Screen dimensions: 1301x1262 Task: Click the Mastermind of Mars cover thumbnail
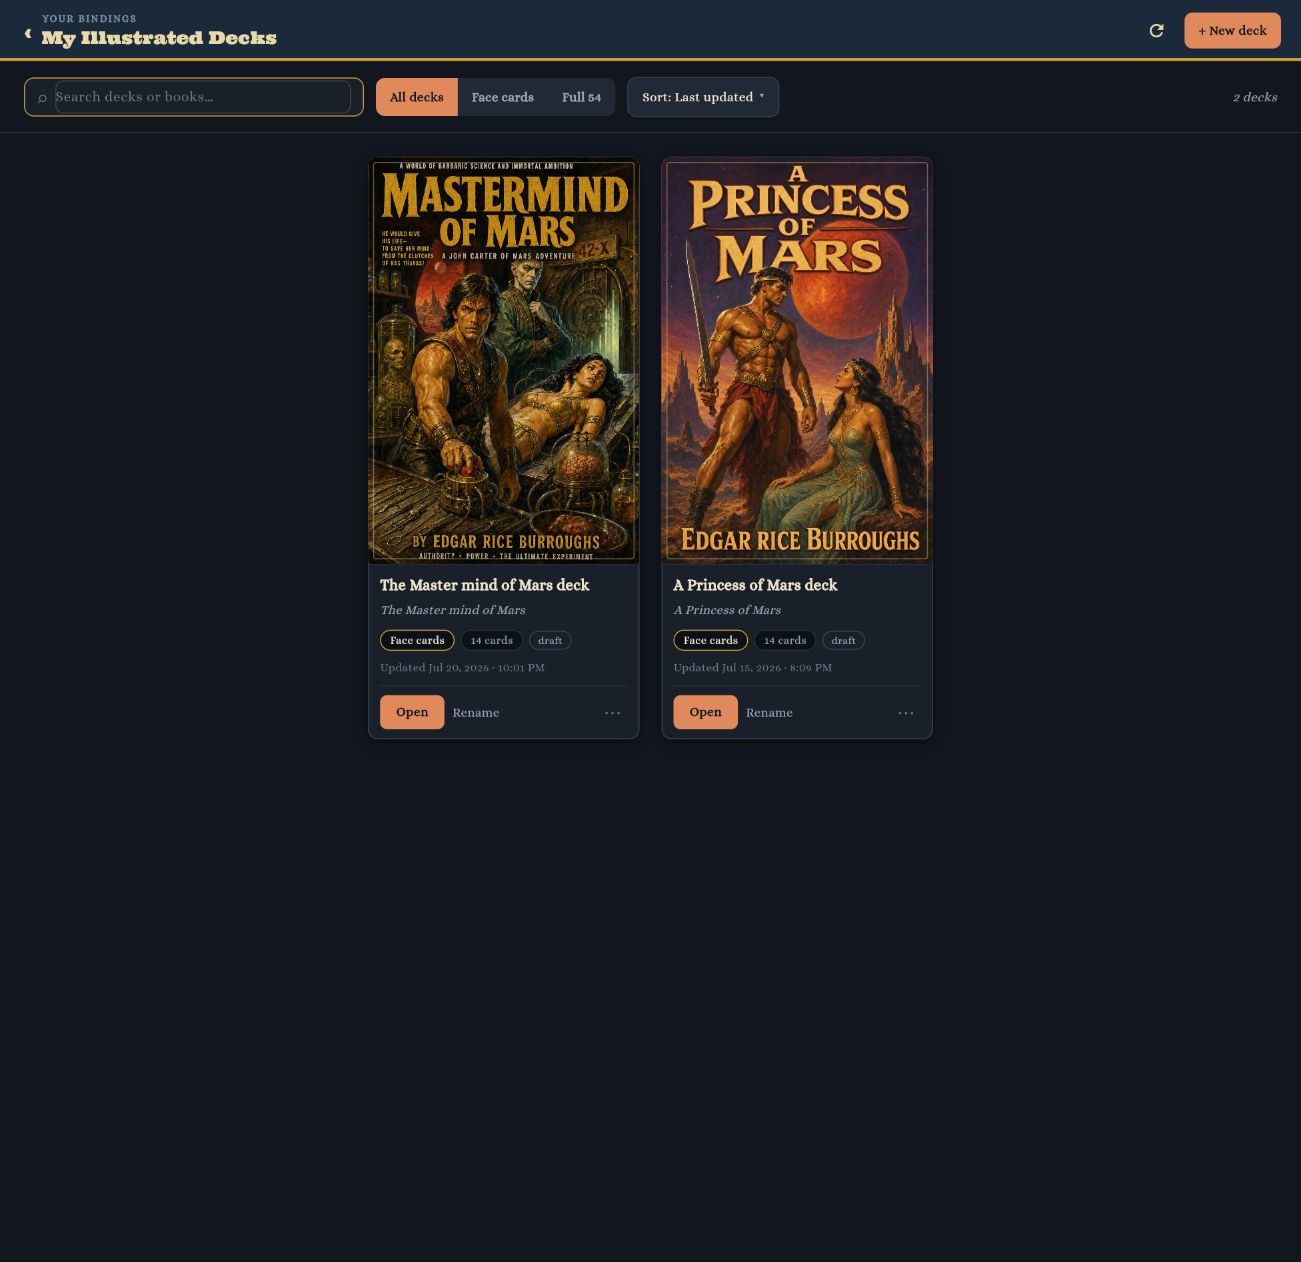tap(504, 361)
